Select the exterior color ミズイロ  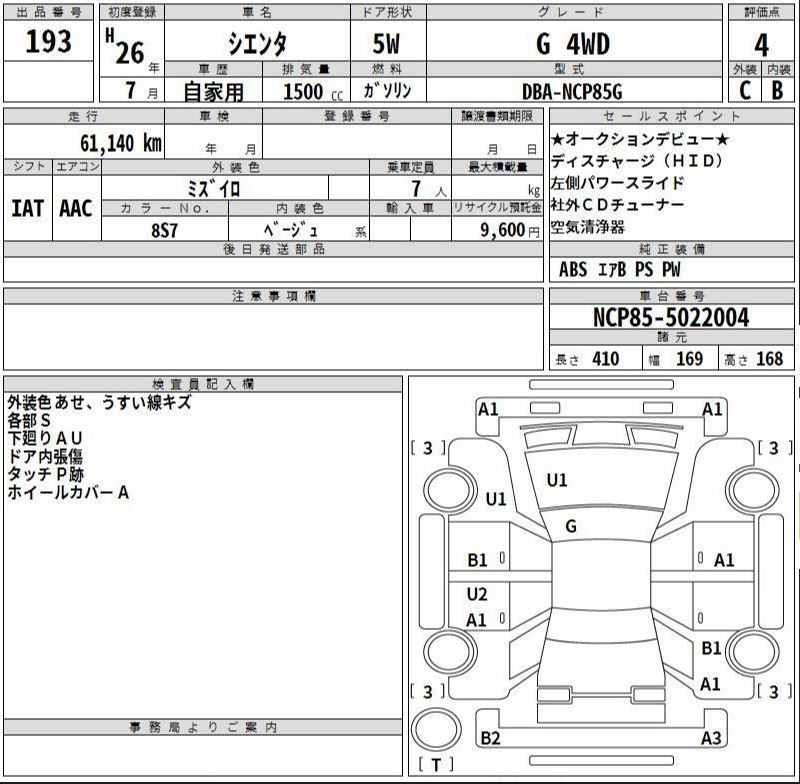point(213,189)
